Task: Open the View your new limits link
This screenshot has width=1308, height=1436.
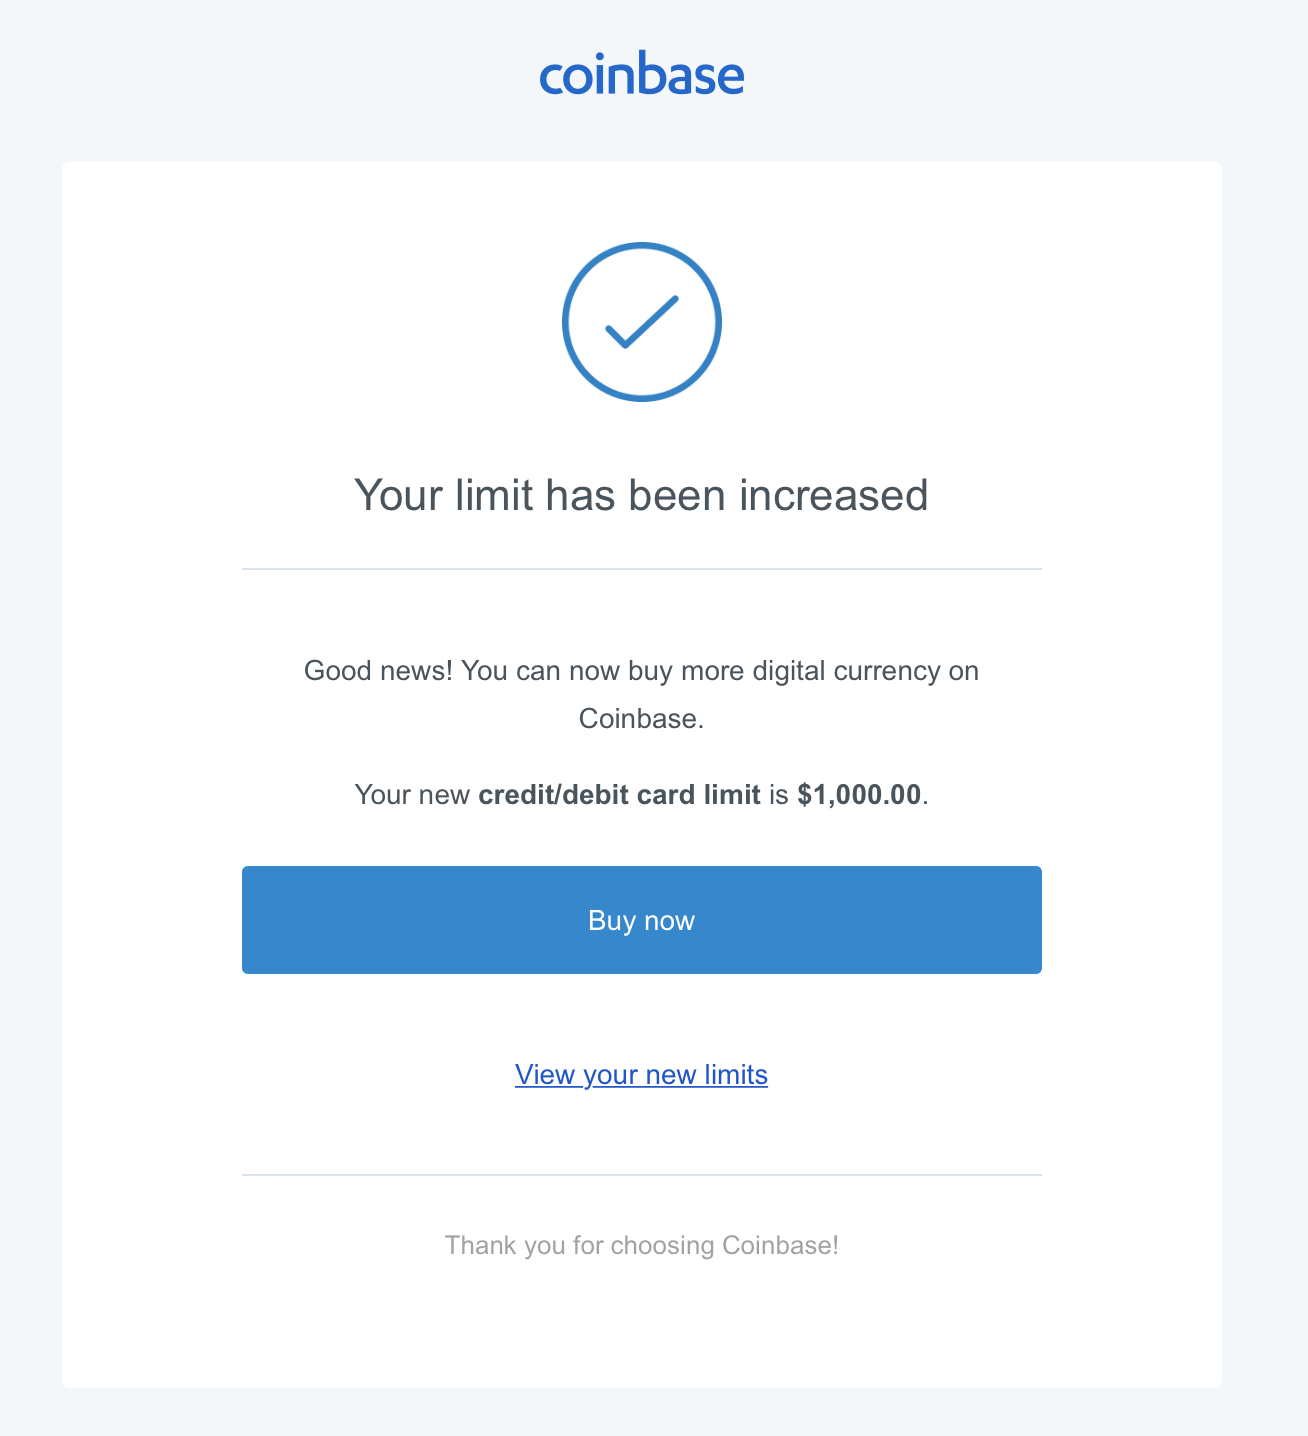Action: [x=641, y=1075]
